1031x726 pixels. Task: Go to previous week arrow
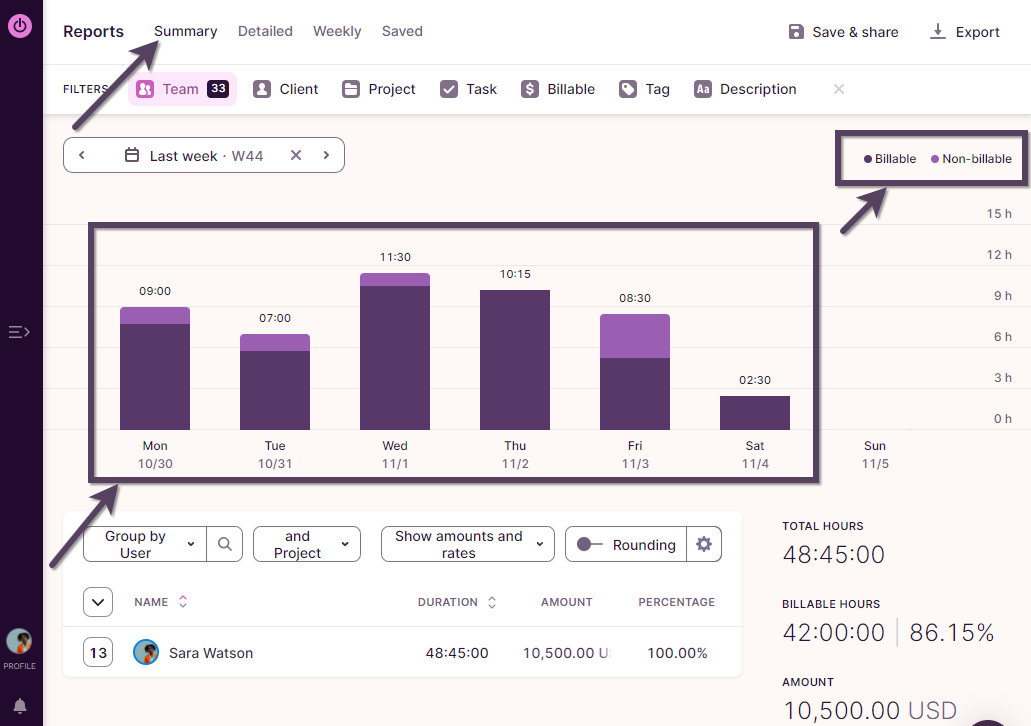point(82,155)
